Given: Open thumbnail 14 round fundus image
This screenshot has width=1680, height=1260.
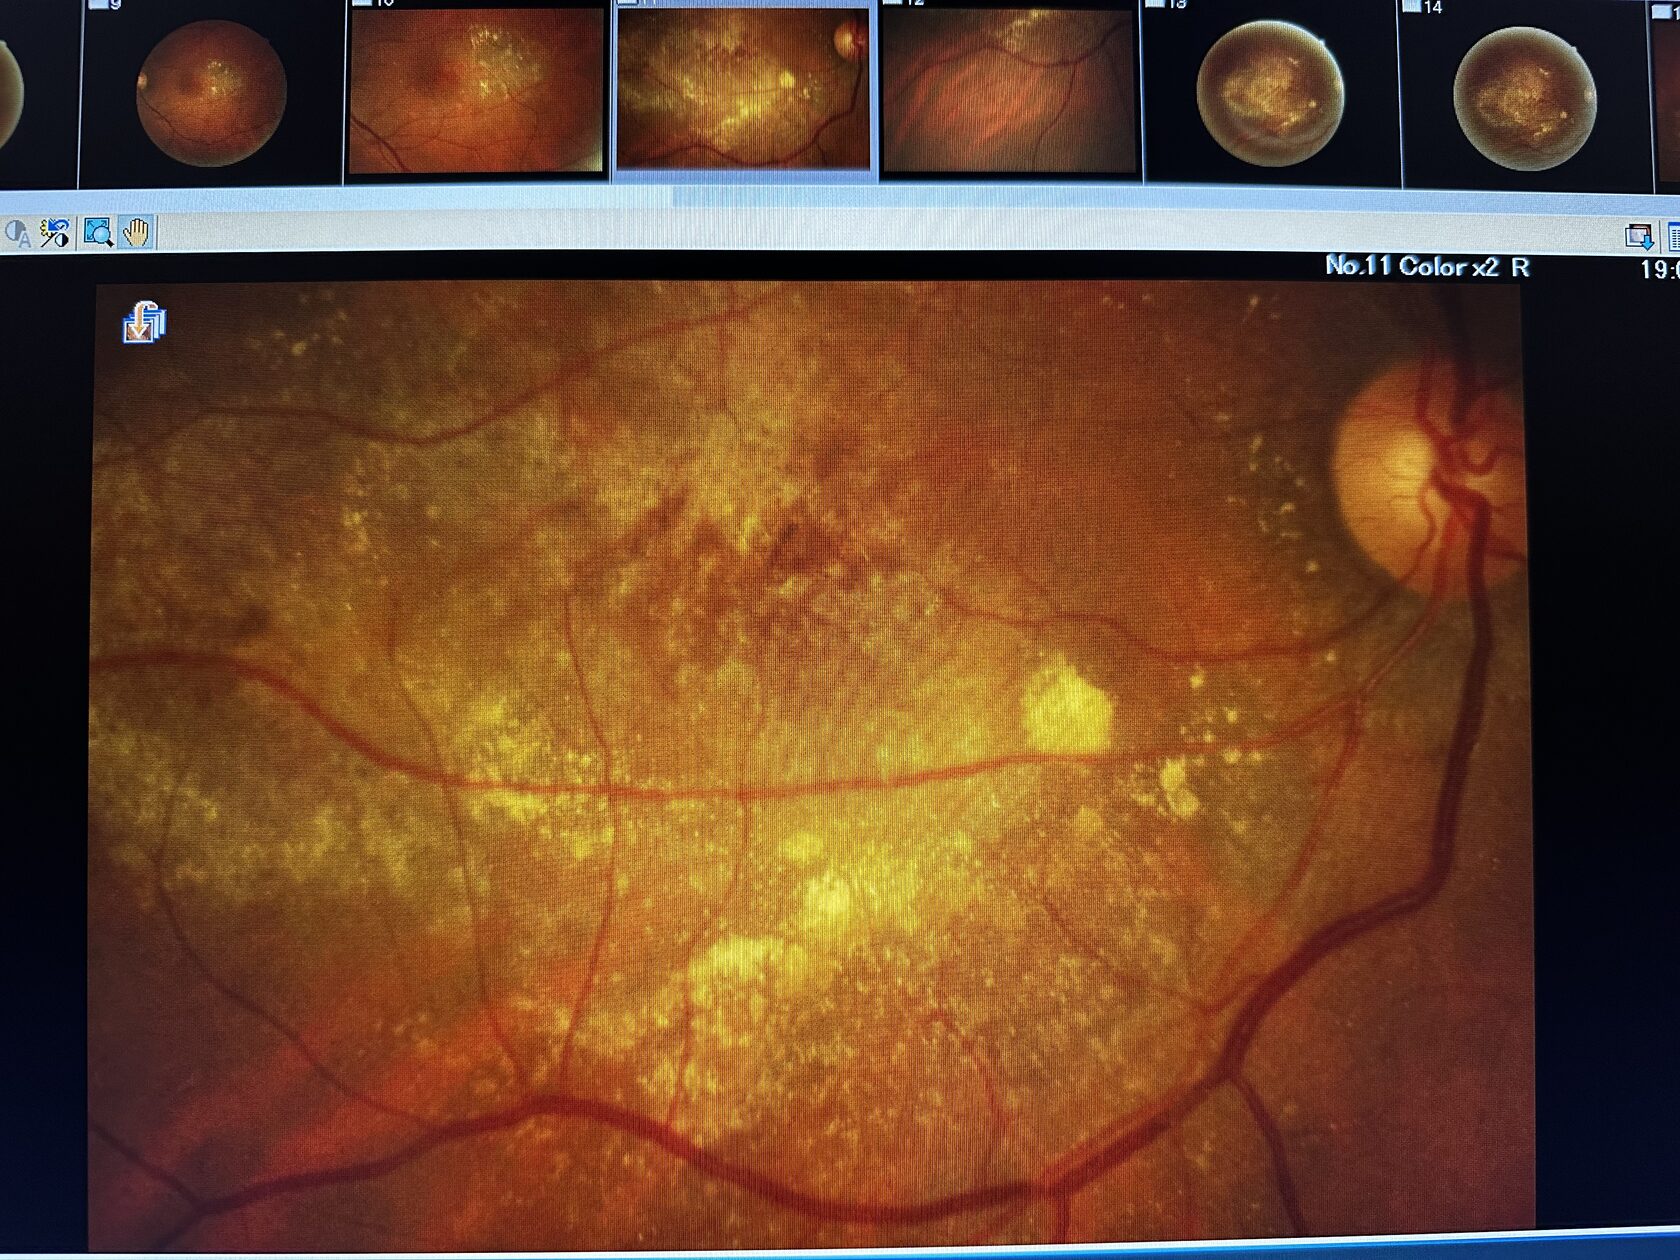Looking at the screenshot, I should click(1524, 98).
